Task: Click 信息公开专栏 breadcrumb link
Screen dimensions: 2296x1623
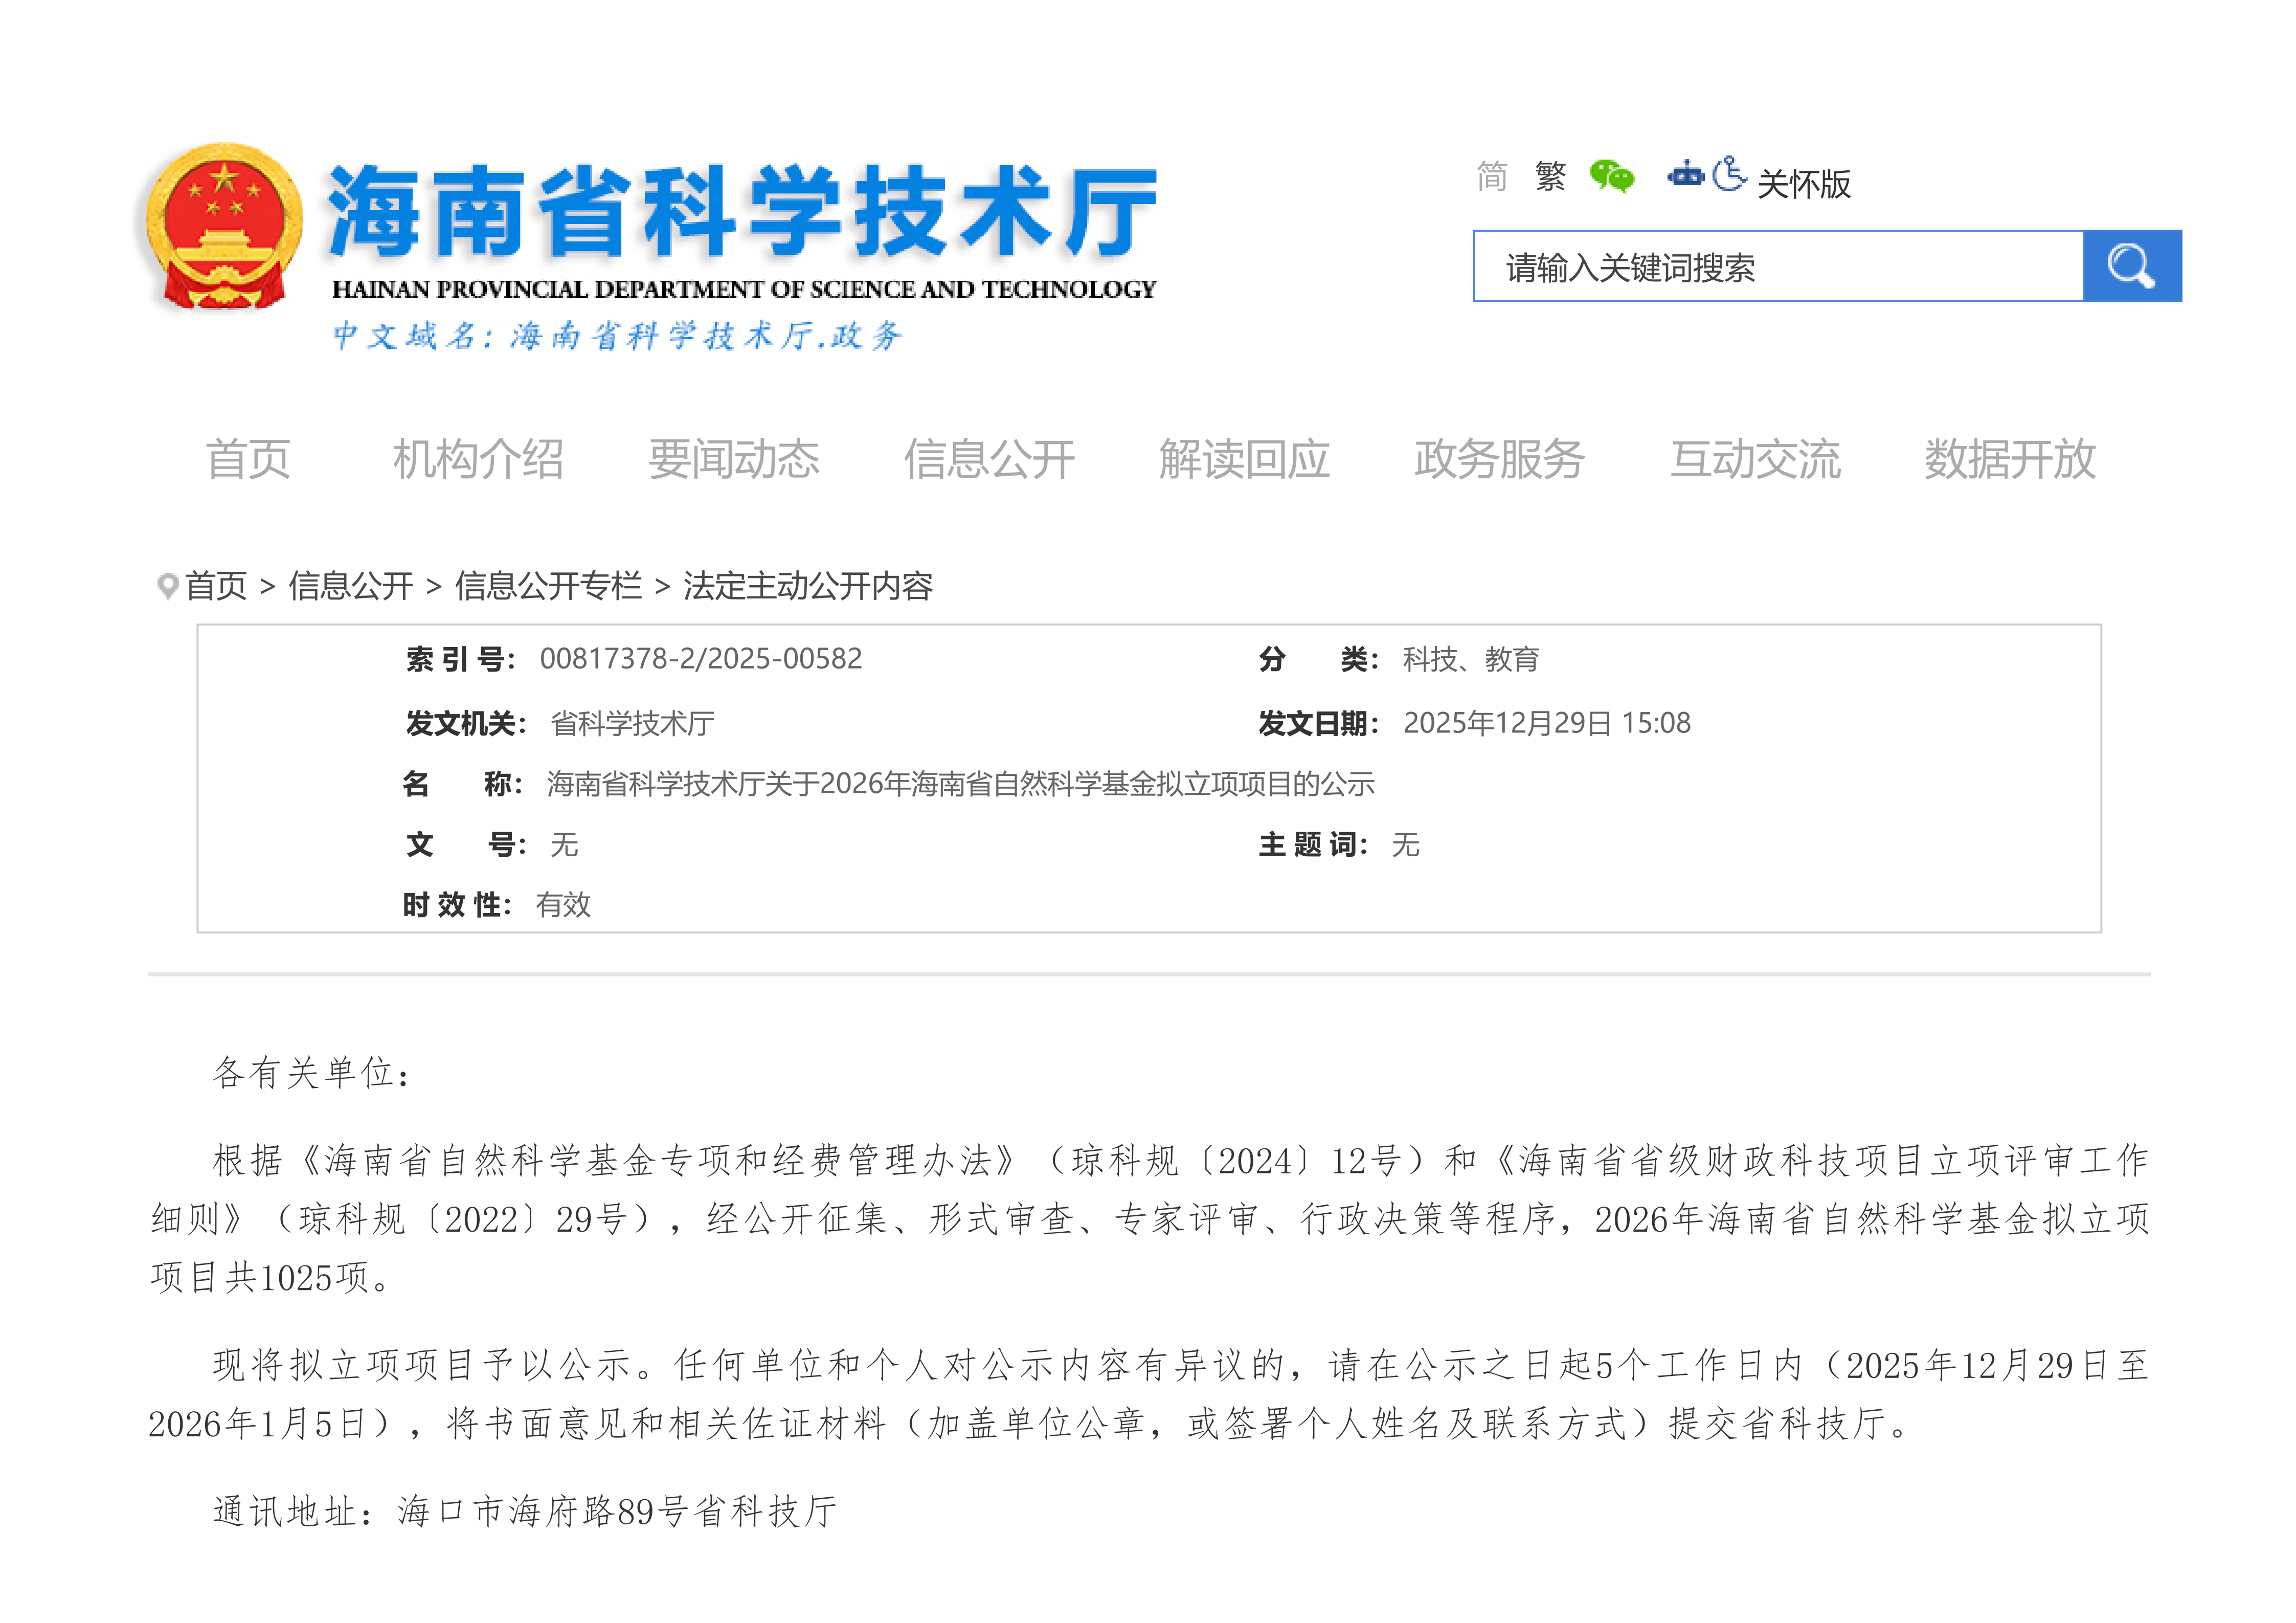Action: pyautogui.click(x=548, y=586)
